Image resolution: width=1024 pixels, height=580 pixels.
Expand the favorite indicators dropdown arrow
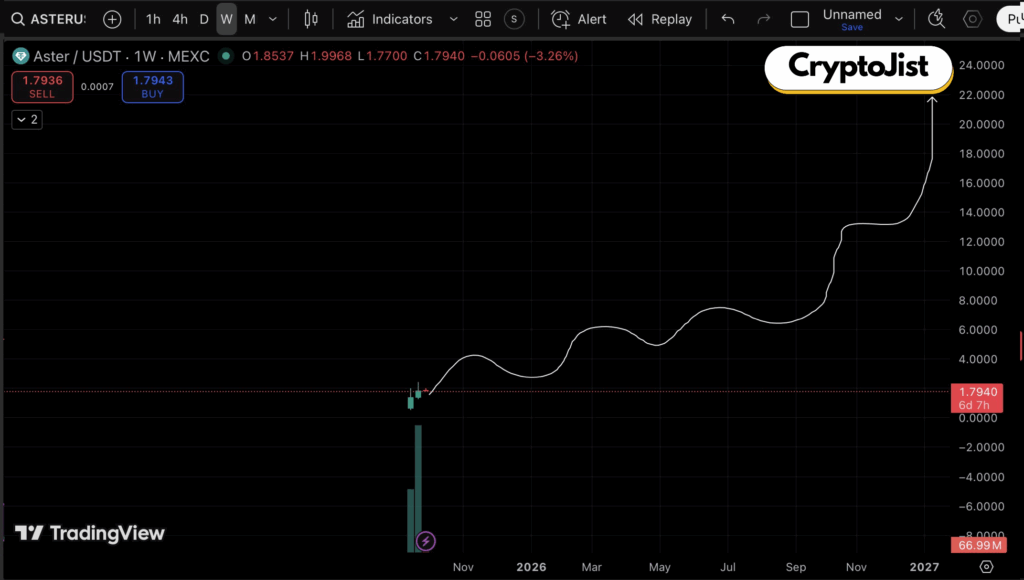(x=454, y=19)
